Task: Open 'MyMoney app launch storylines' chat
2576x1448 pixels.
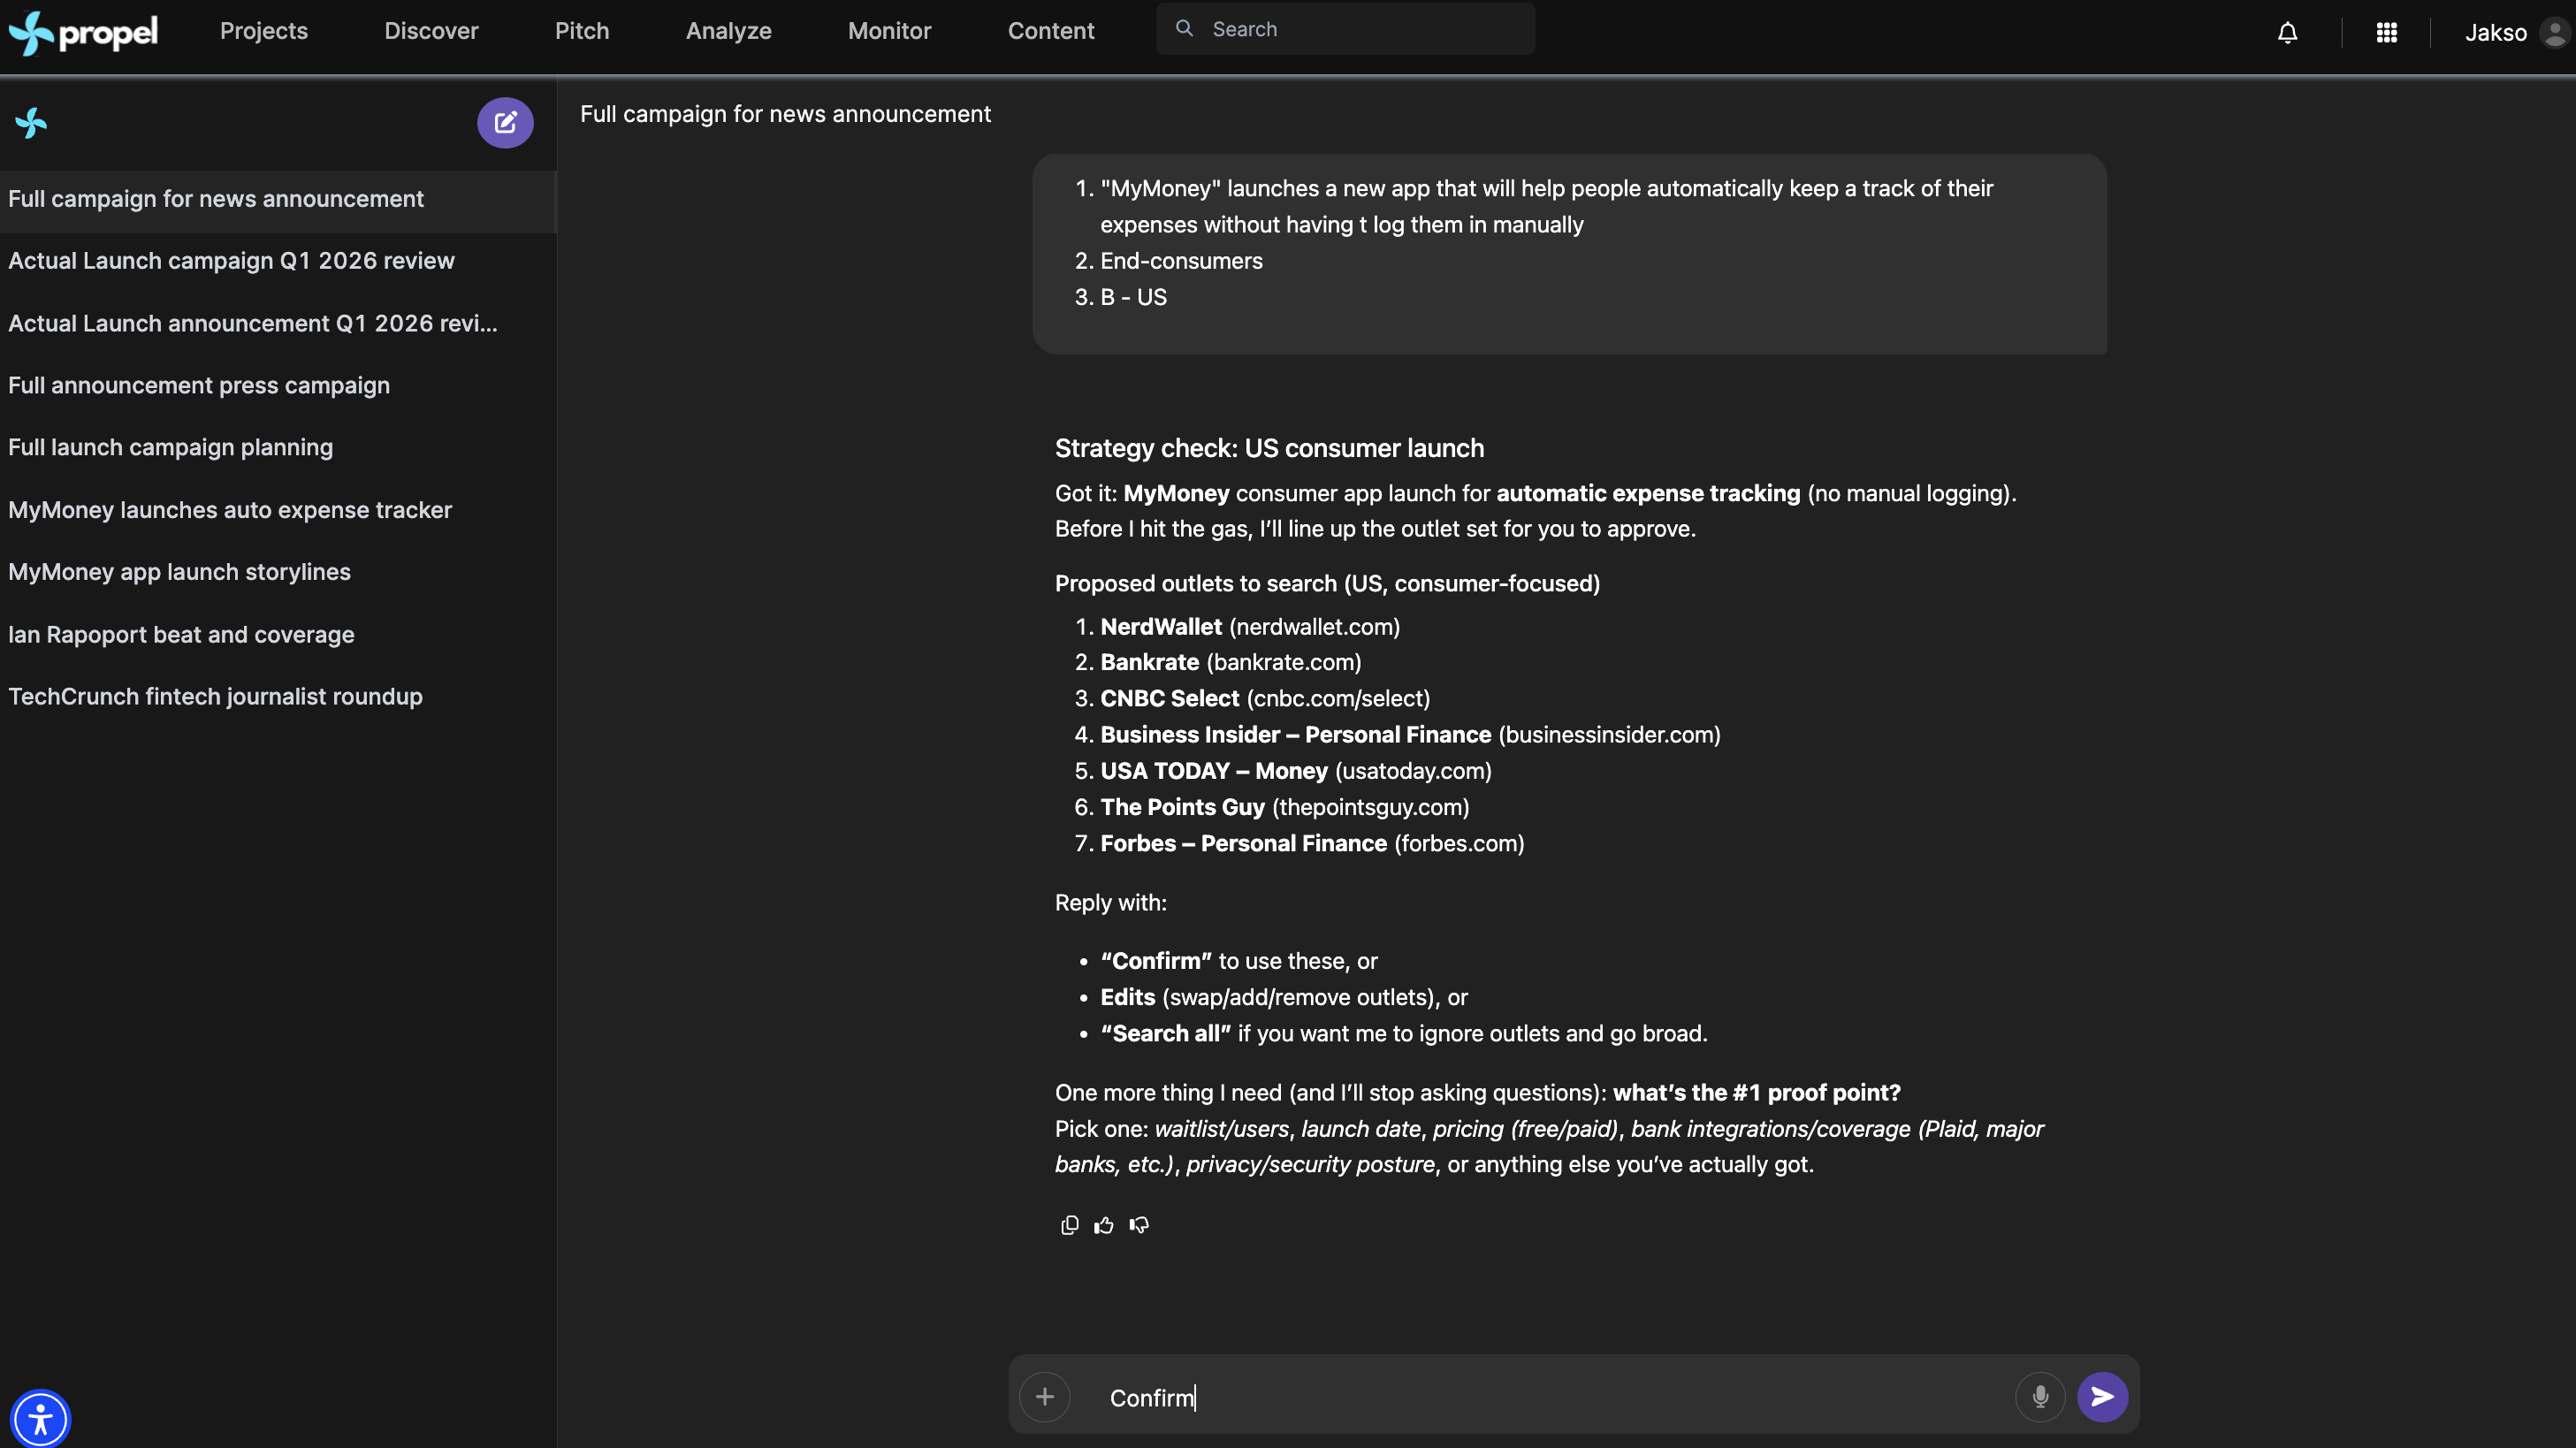Action: tap(179, 572)
